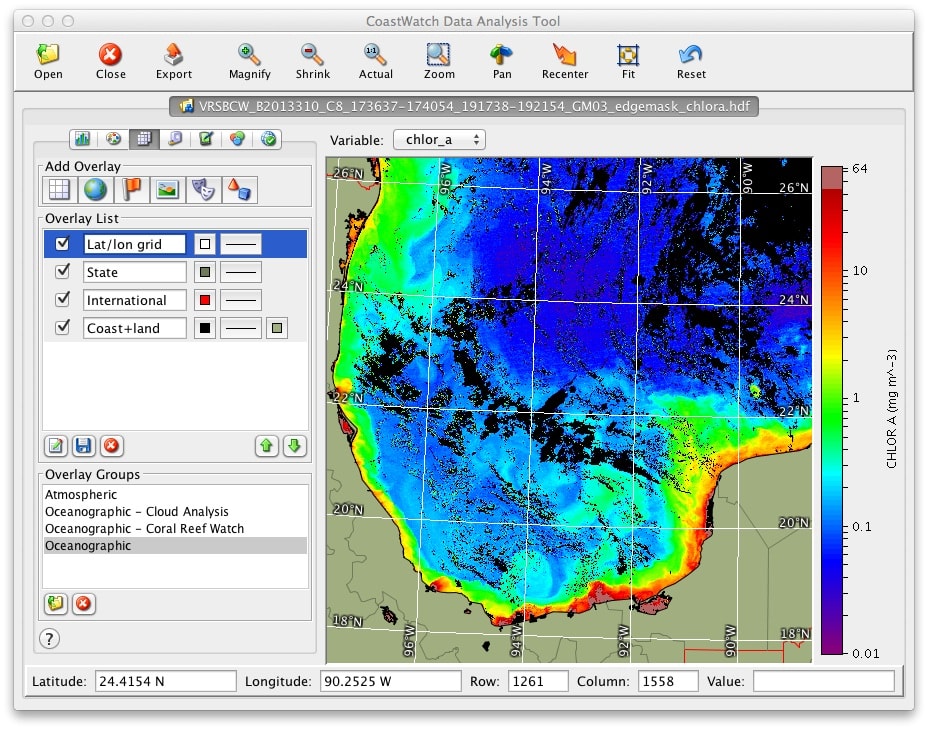Click the red International color swatch

click(204, 300)
